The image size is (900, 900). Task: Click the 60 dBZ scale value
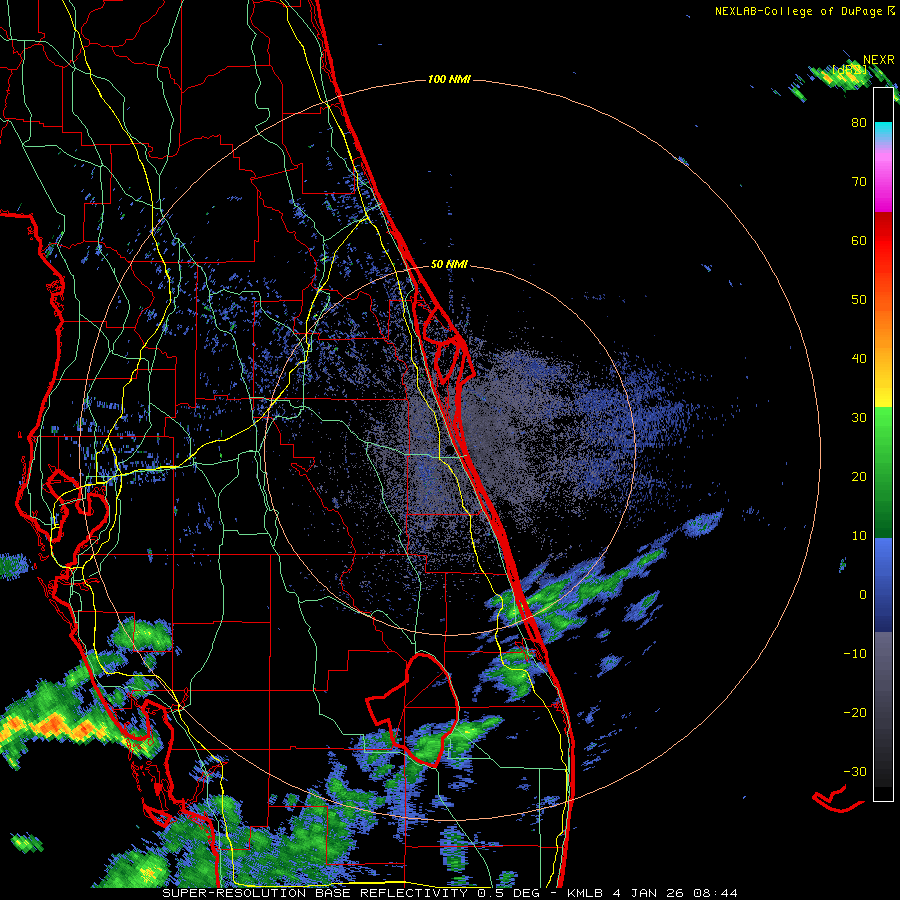pyautogui.click(x=859, y=240)
